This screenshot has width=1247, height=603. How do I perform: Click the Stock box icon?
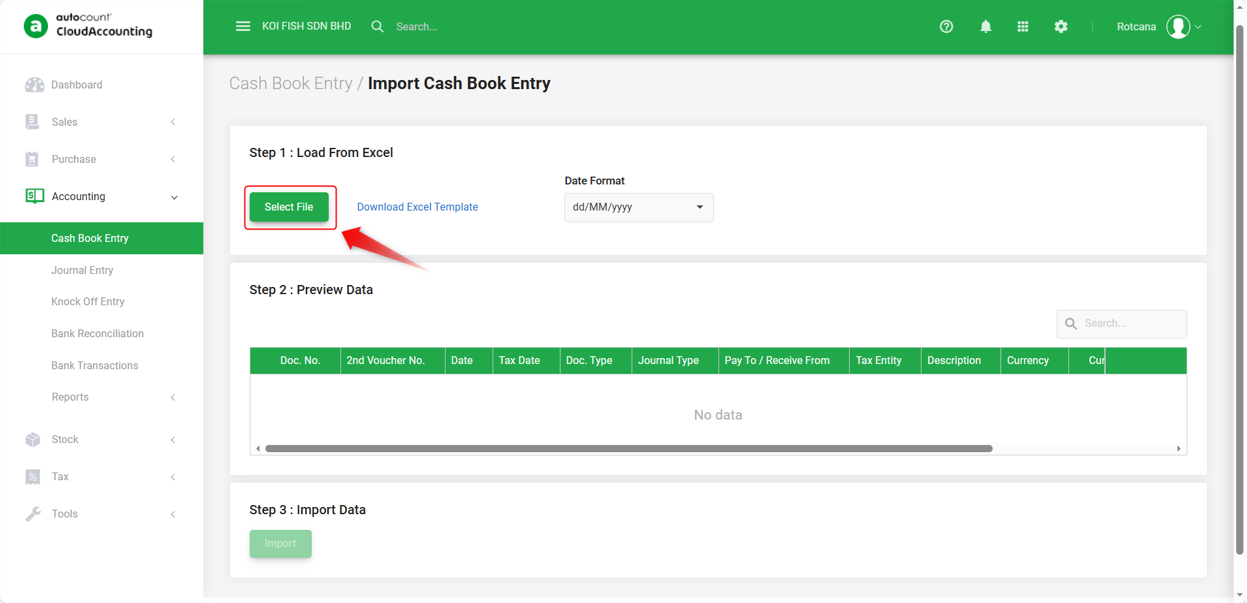click(x=33, y=440)
